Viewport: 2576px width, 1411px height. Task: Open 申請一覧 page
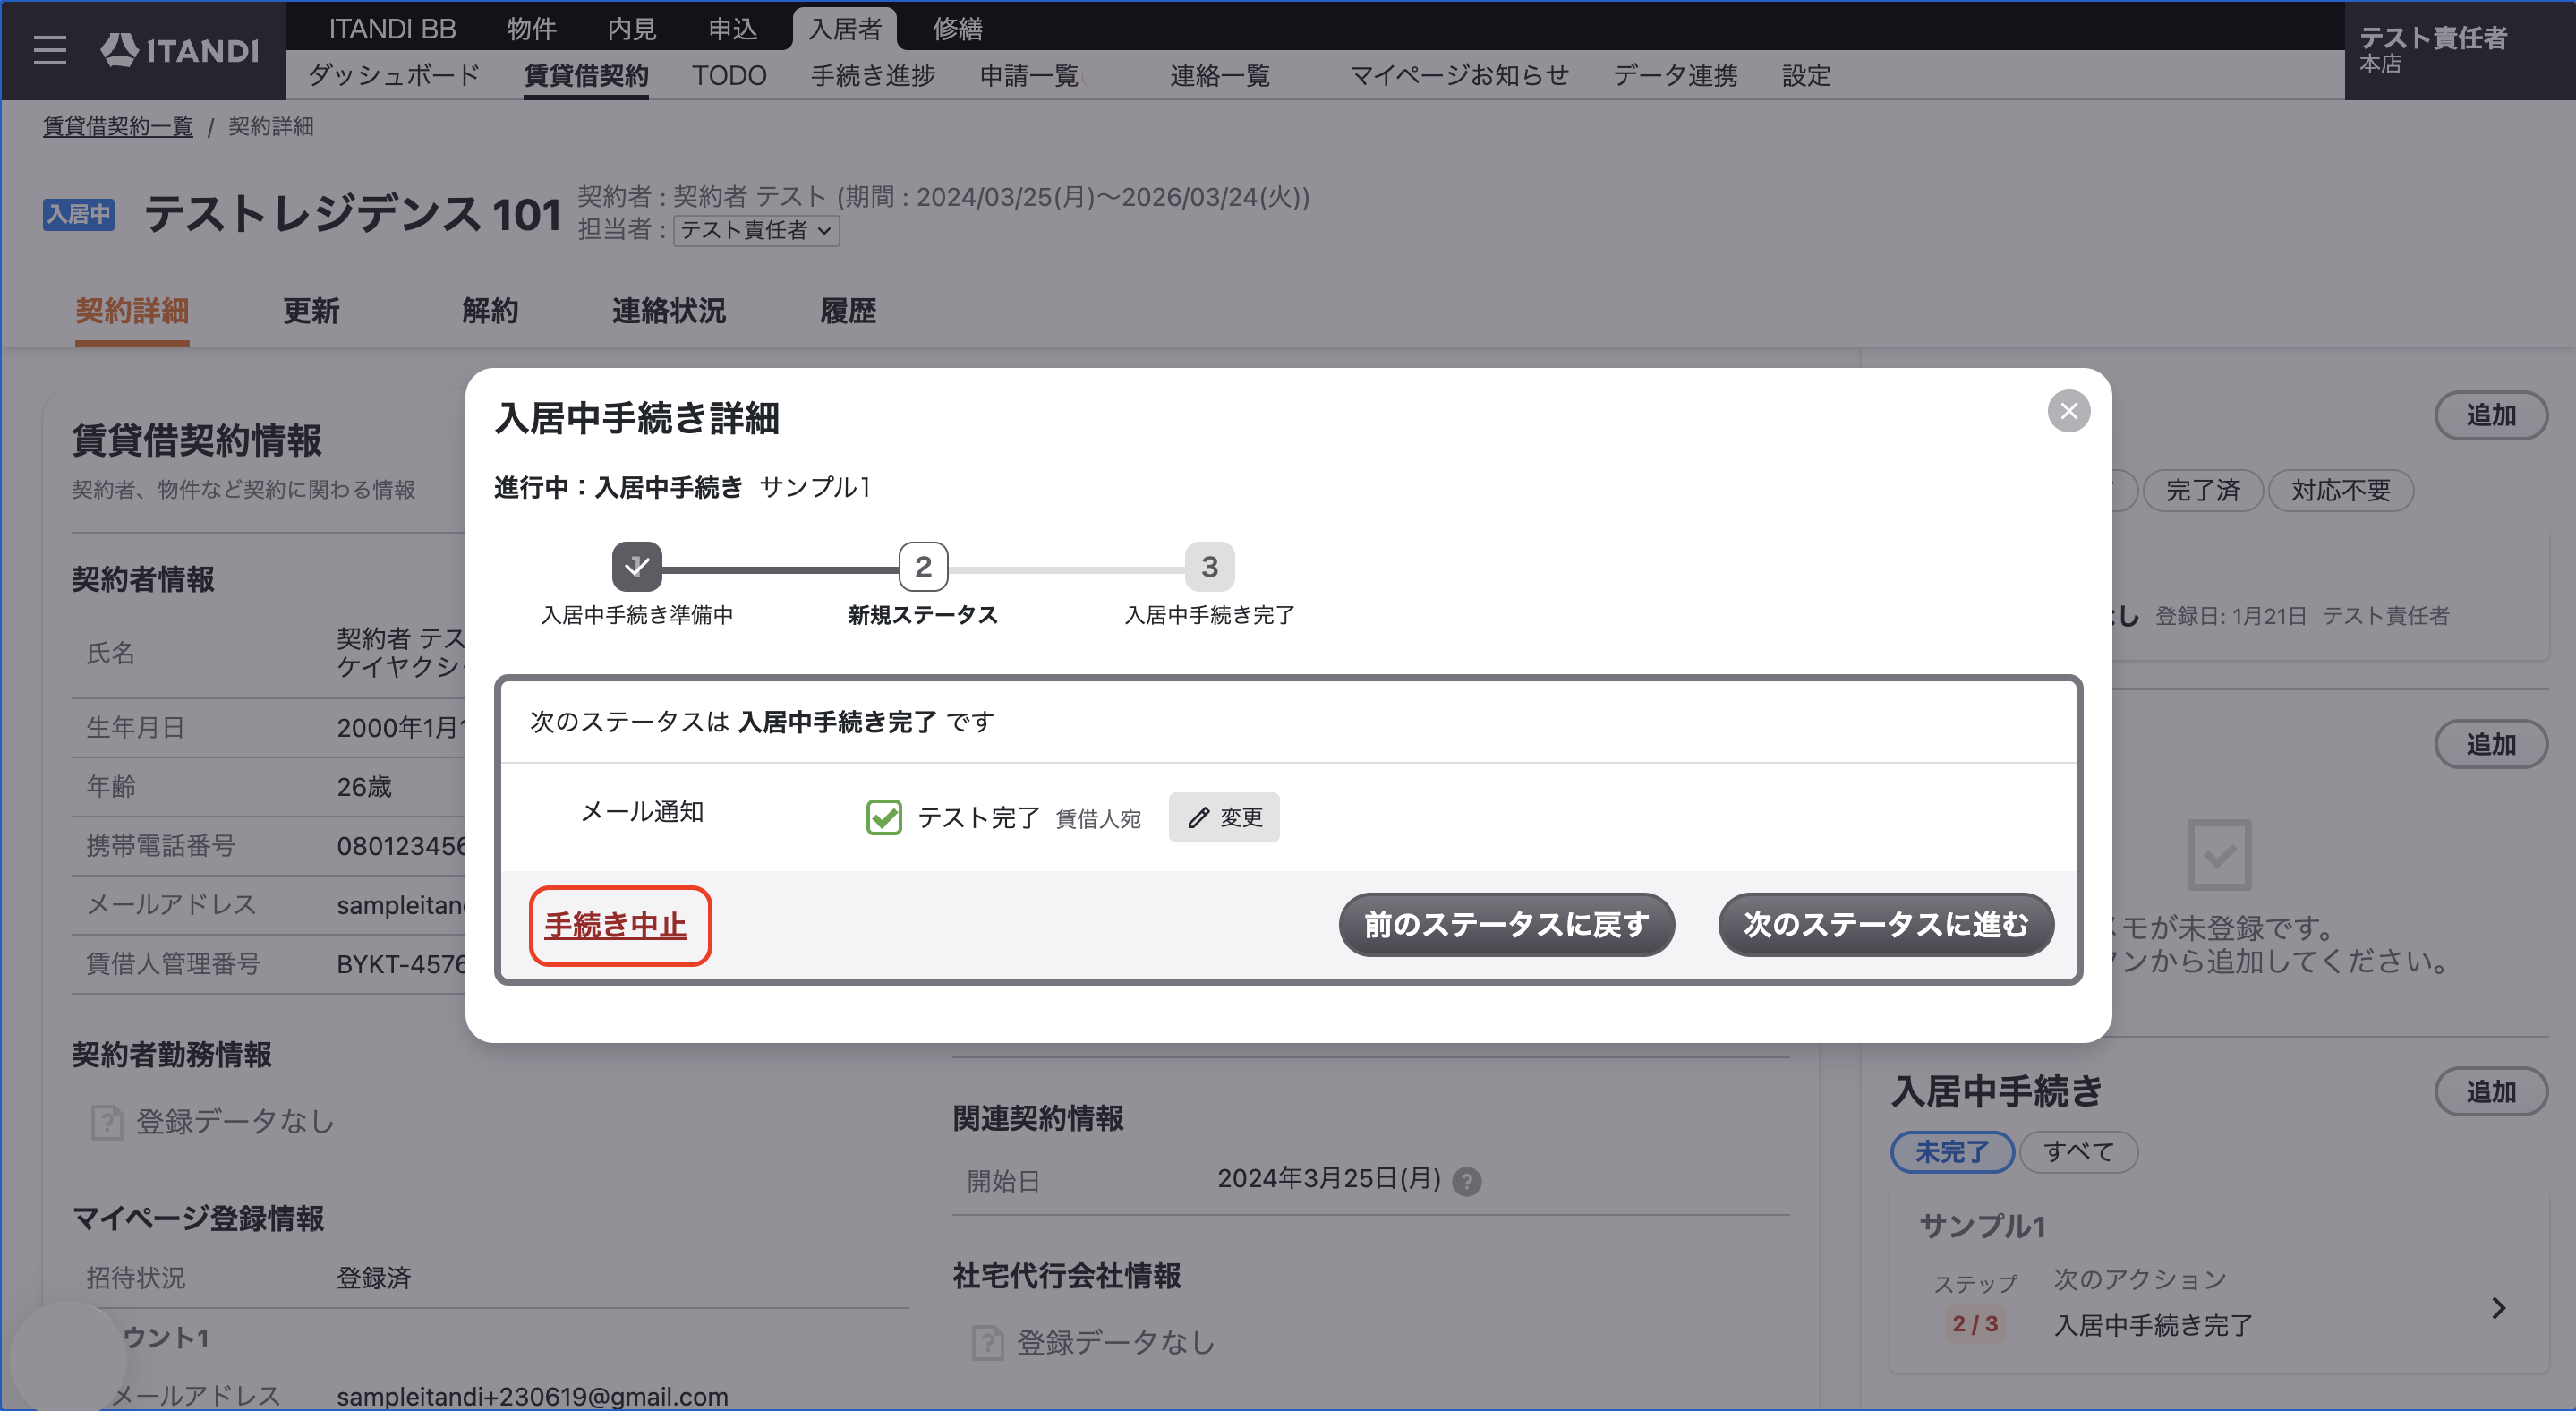pos(1029,75)
